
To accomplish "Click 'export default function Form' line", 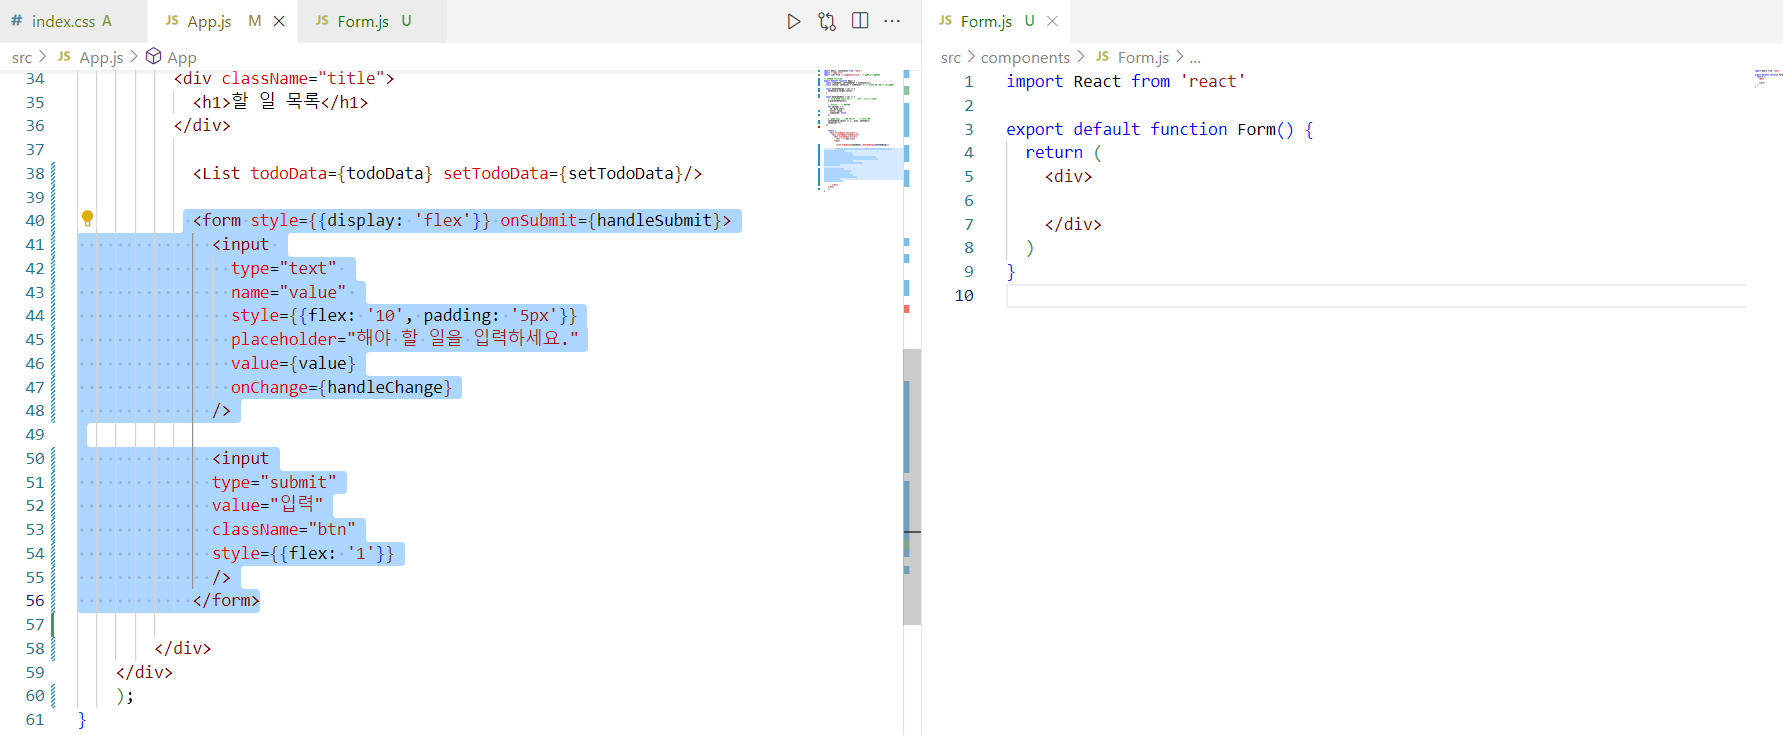I will (x=1160, y=129).
